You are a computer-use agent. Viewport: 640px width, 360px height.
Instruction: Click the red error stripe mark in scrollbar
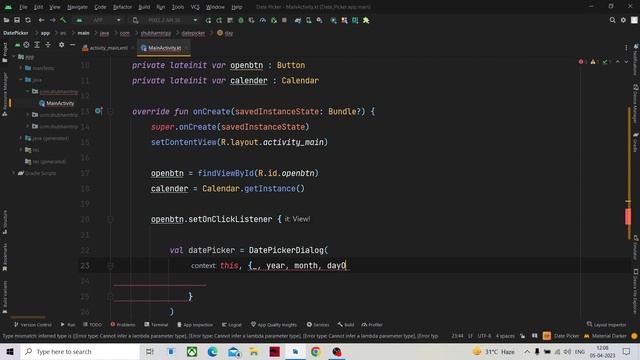click(x=628, y=216)
